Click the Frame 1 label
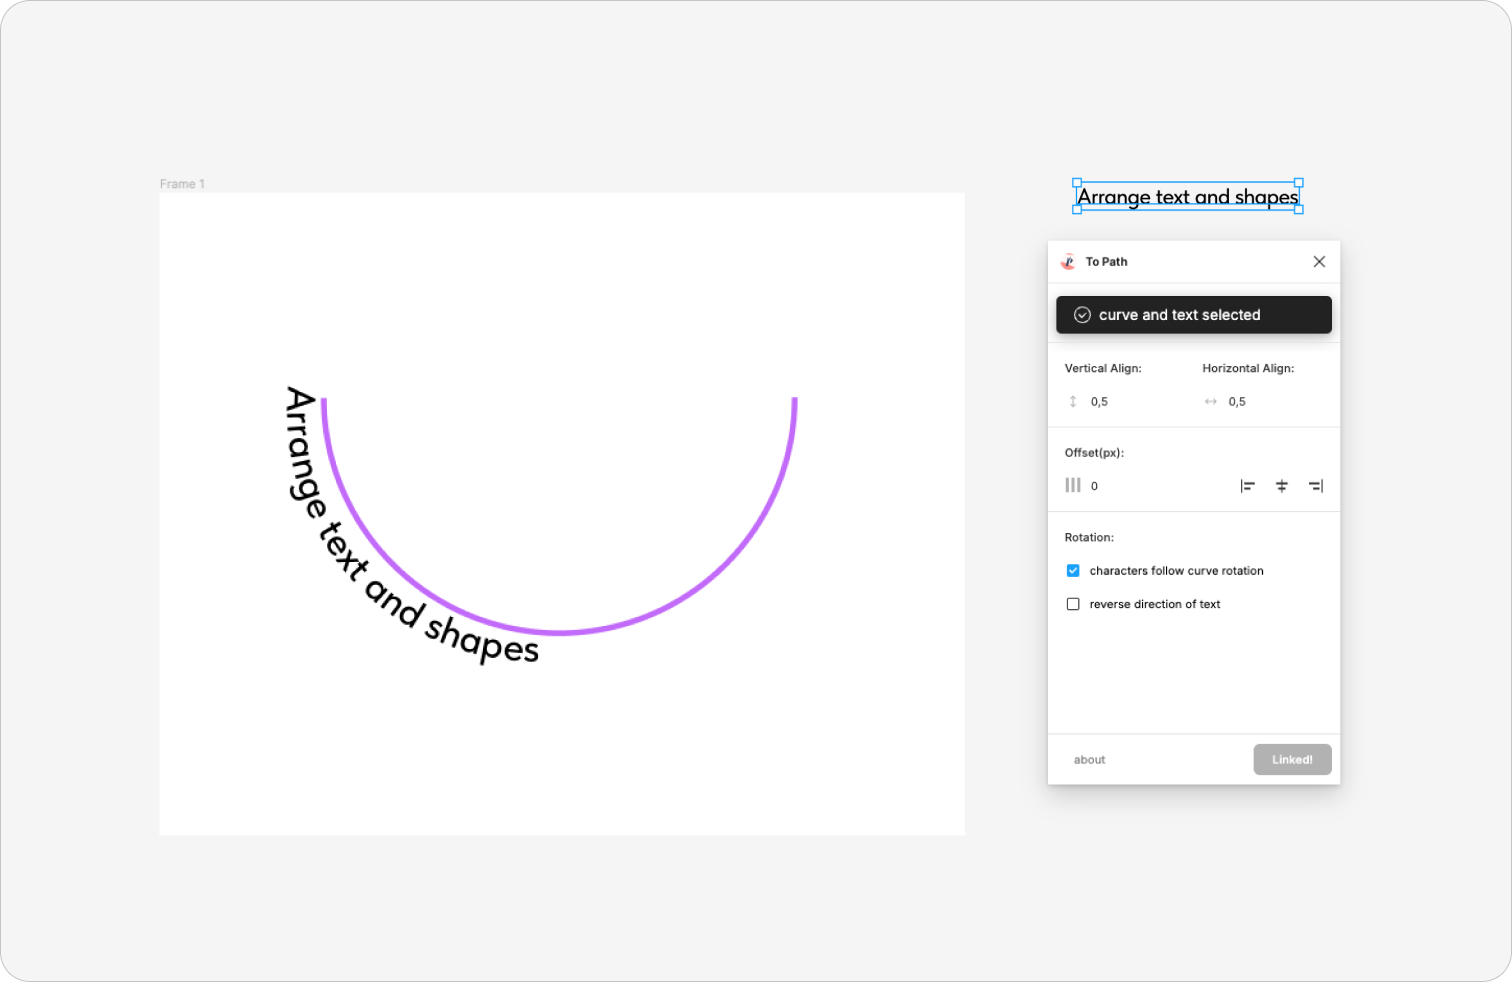 point(182,184)
